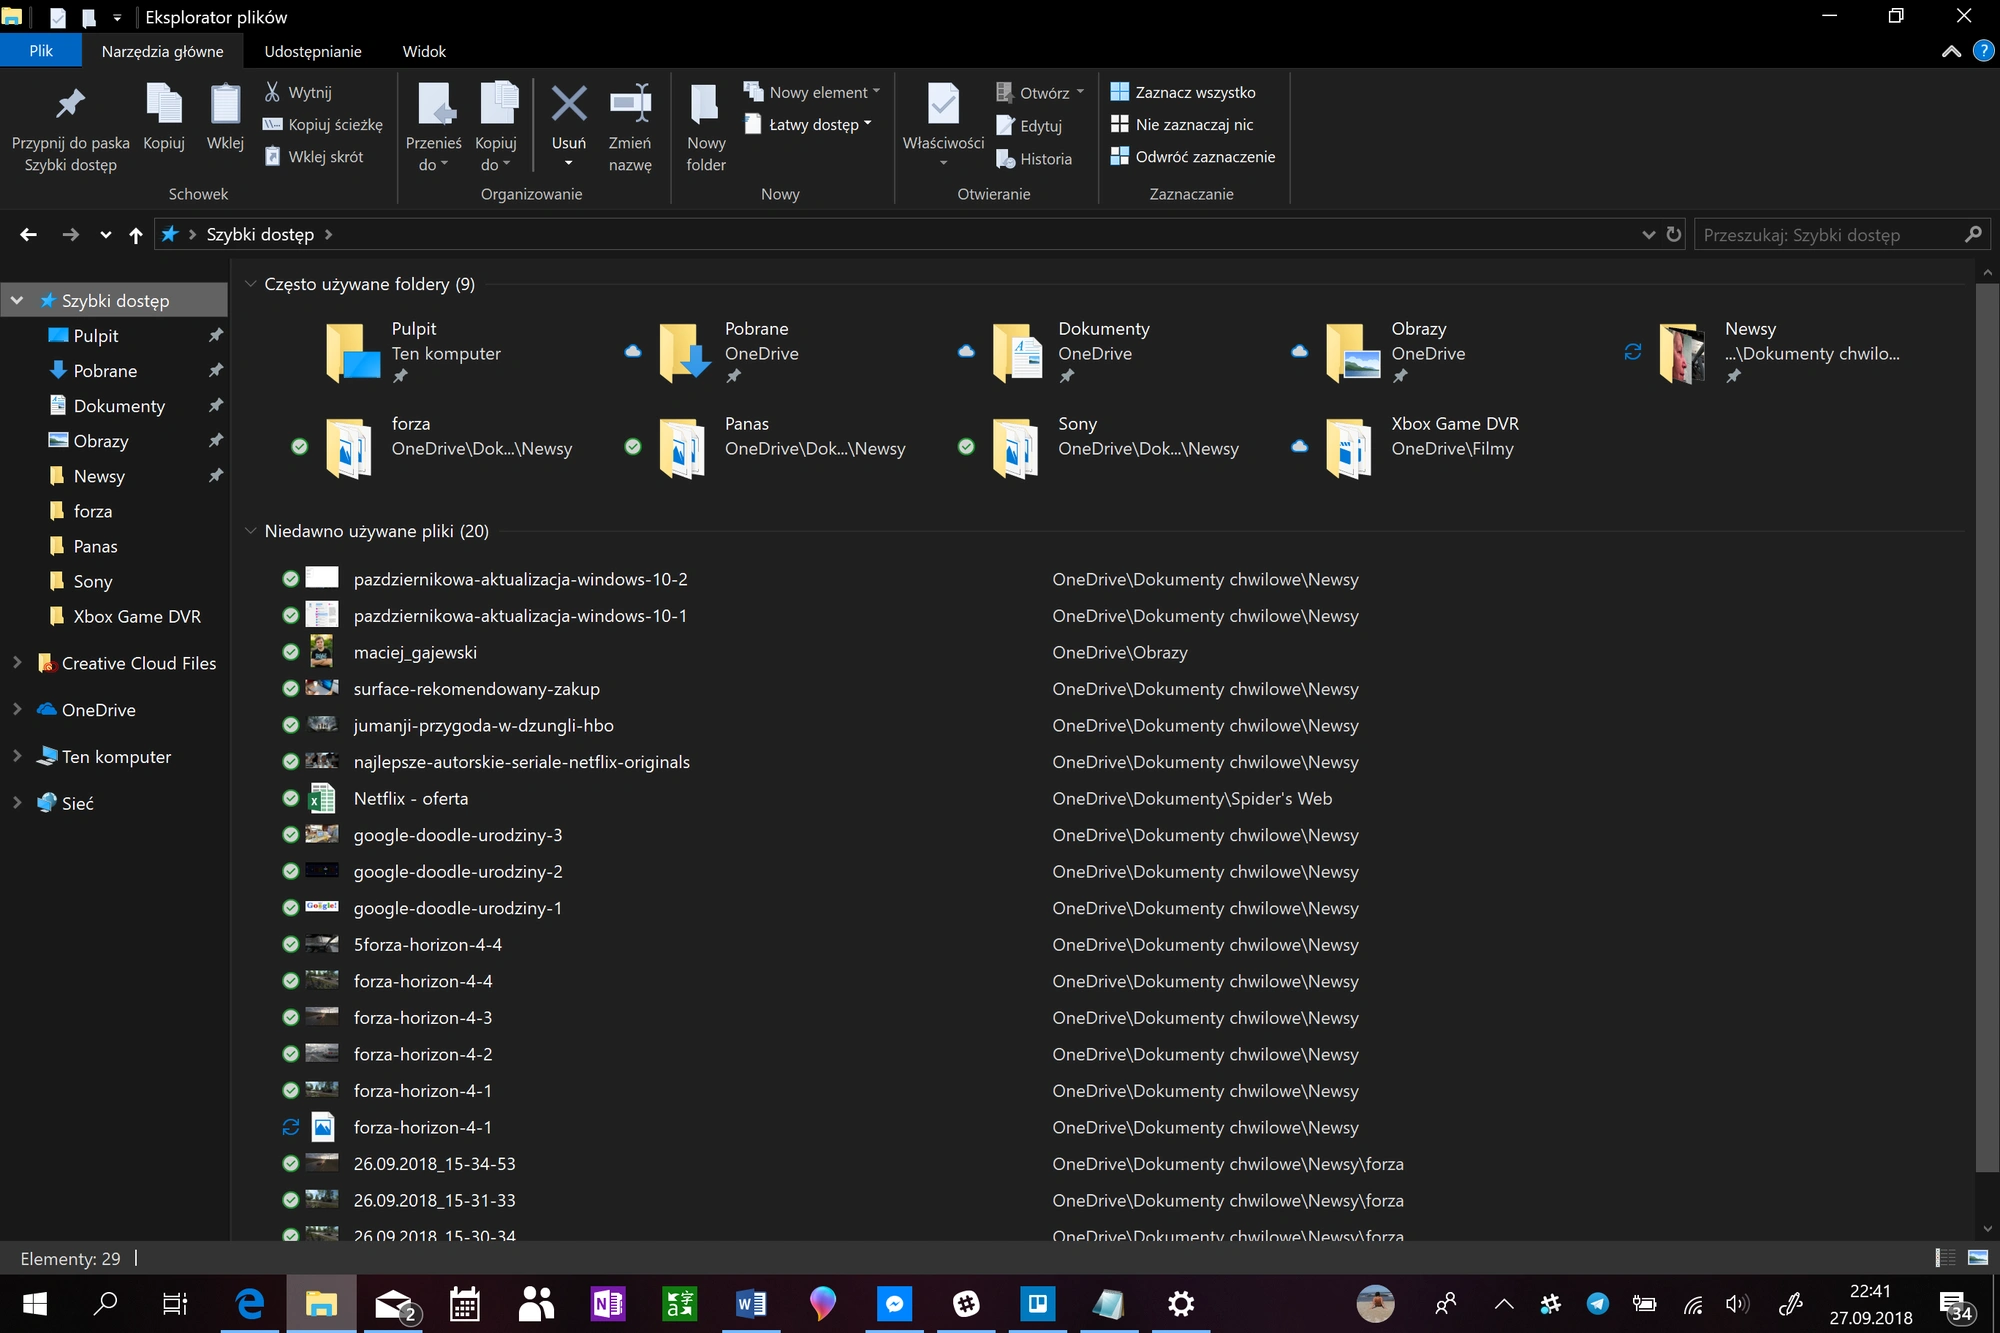Switch to Widok ribbon tab
Image resolution: width=2000 pixels, height=1333 pixels.
tap(424, 51)
